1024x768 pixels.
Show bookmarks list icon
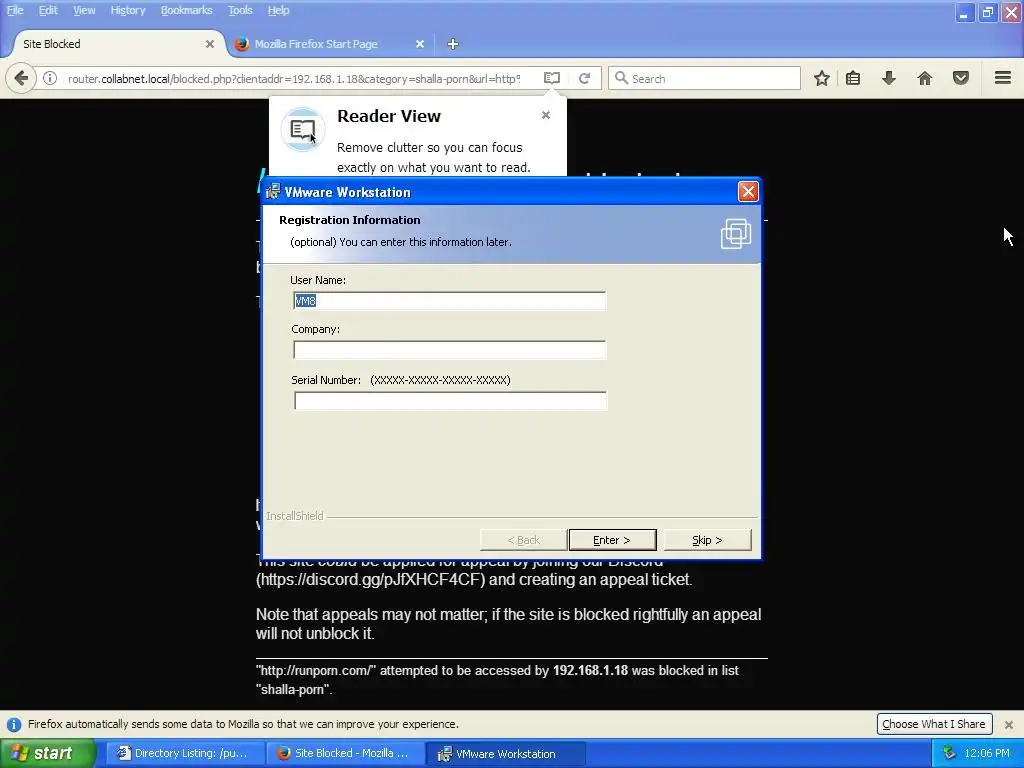tap(853, 78)
